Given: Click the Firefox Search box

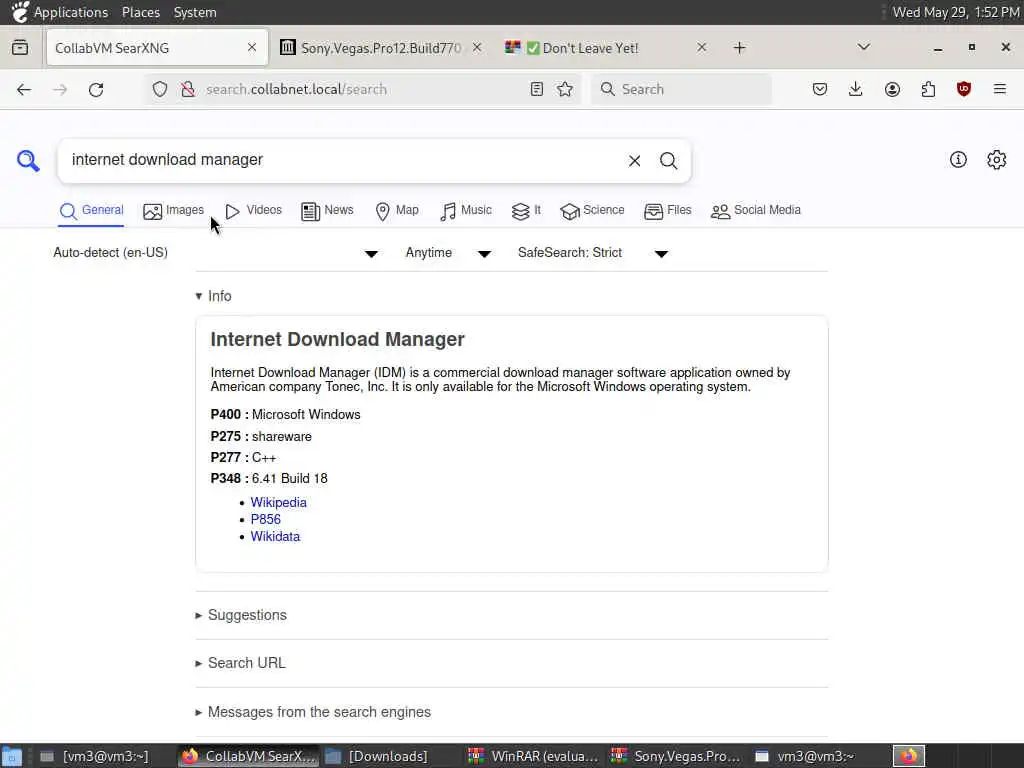Looking at the screenshot, I should [x=681, y=89].
